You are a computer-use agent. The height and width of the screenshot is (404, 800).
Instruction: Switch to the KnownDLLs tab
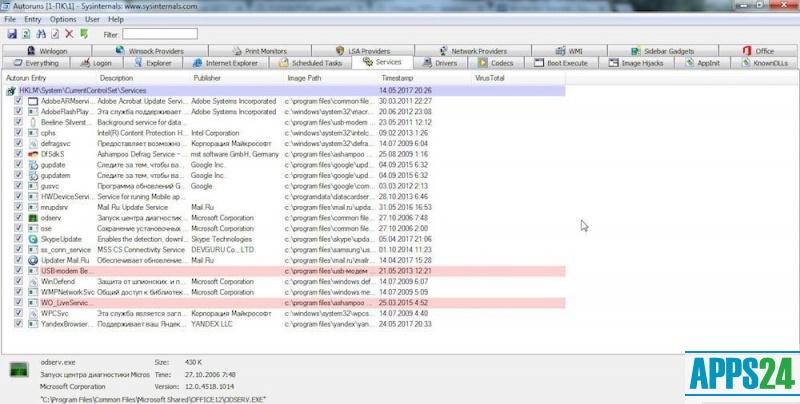pos(765,63)
